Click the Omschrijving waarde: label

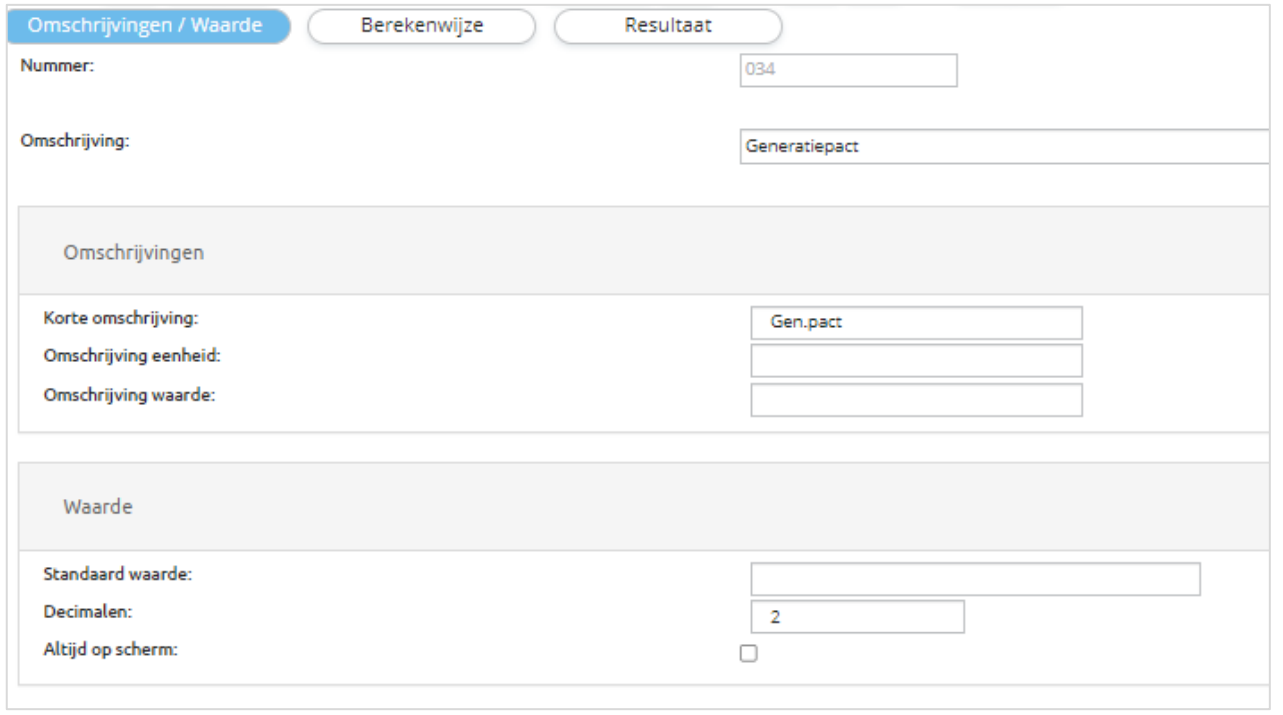pyautogui.click(x=129, y=394)
